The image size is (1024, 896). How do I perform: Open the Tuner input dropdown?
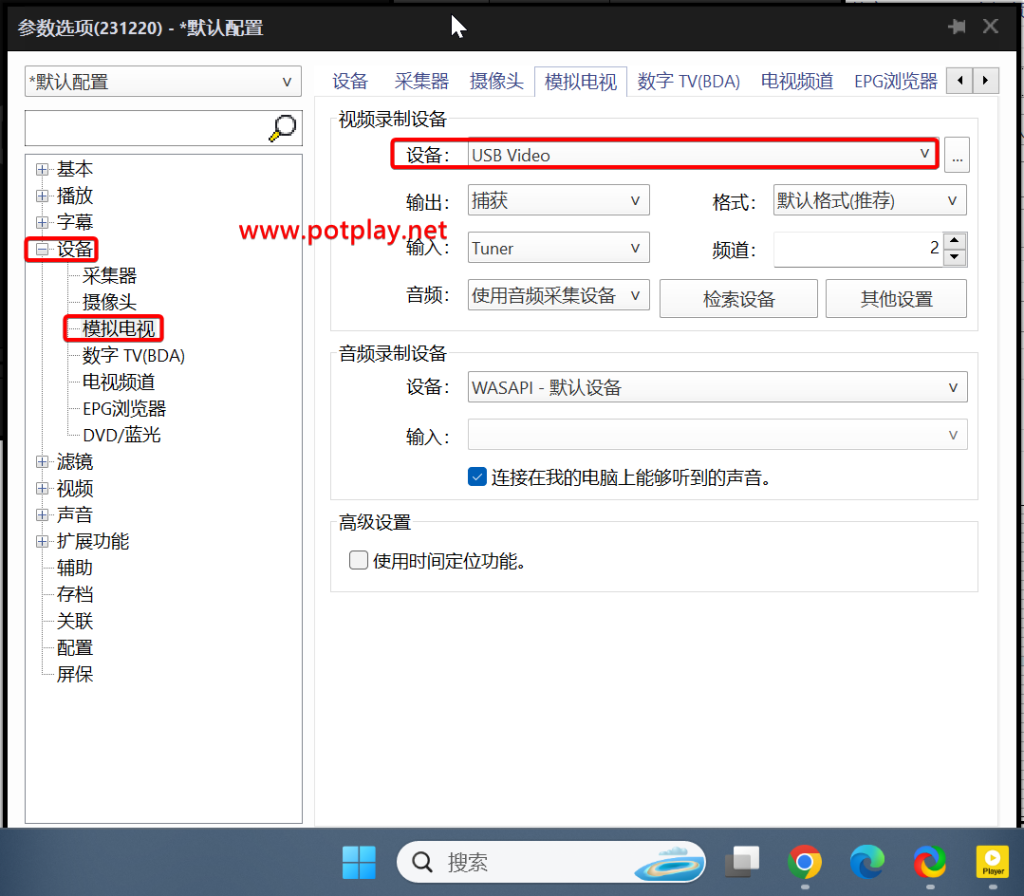558,248
